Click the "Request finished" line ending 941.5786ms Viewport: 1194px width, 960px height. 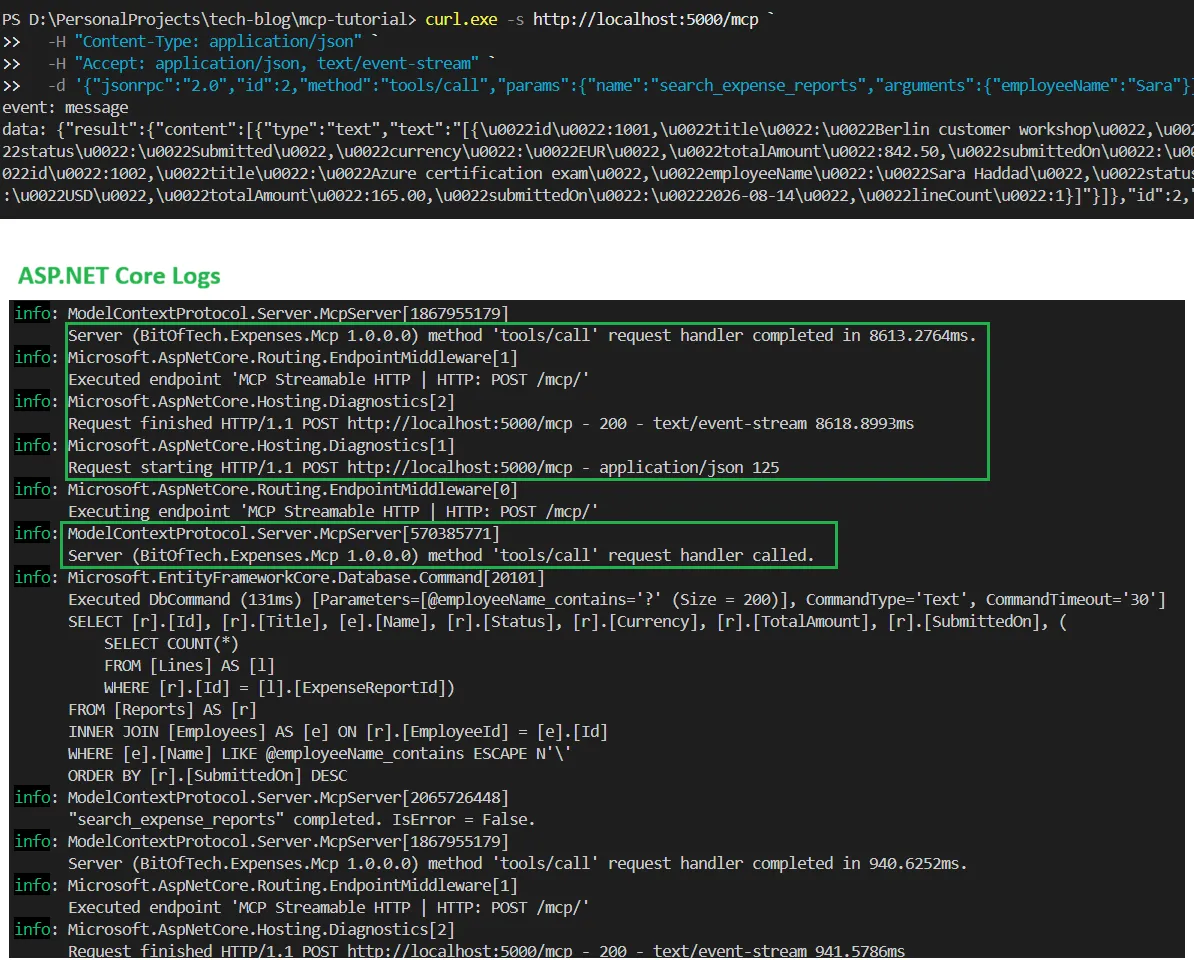tap(487, 952)
